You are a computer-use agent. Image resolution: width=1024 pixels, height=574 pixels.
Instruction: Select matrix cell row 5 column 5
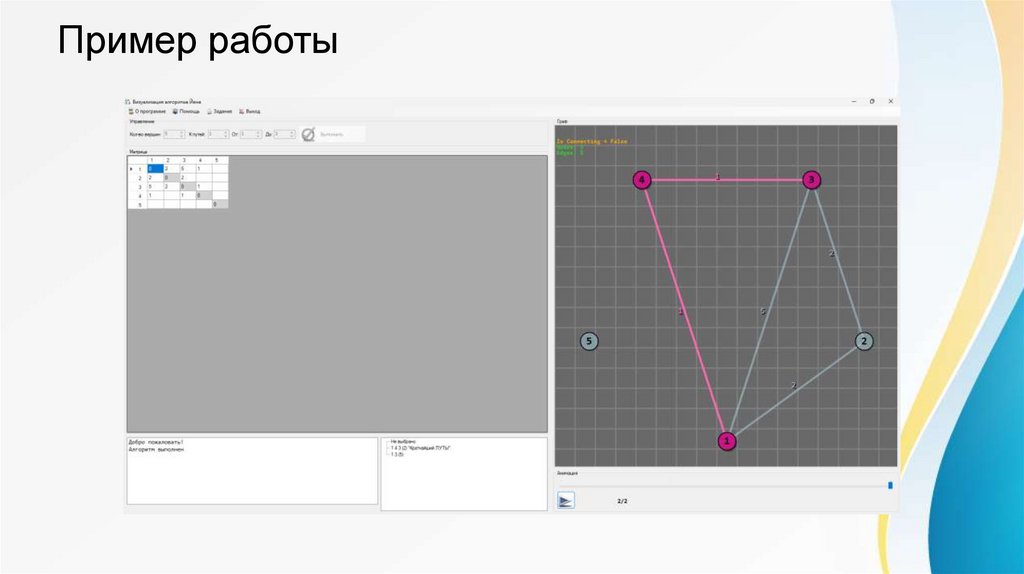[220, 204]
